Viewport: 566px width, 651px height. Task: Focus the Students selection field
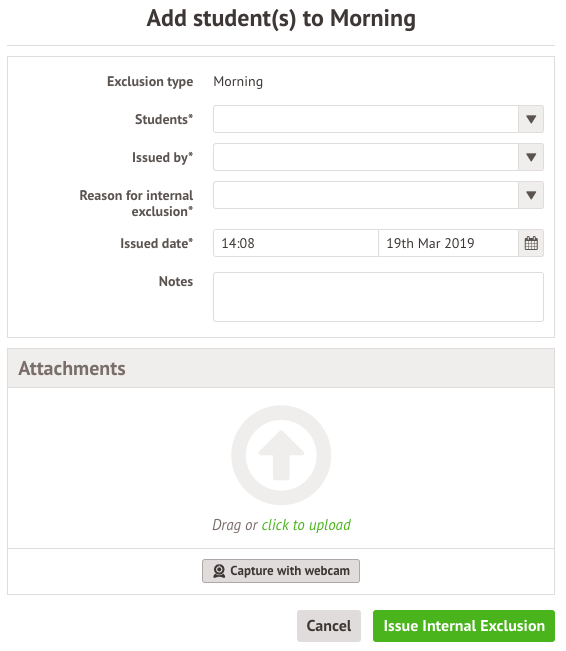click(366, 119)
